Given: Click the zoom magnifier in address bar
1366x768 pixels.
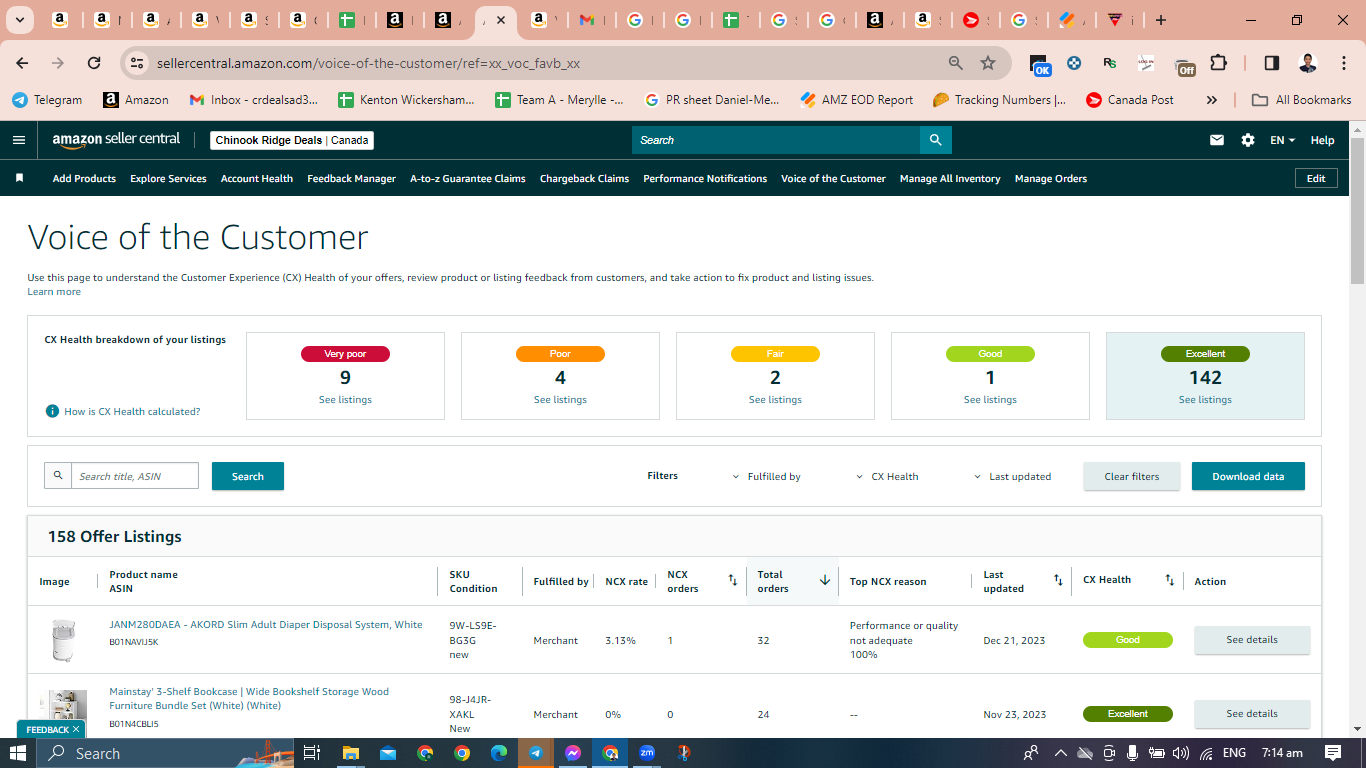Looking at the screenshot, I should (956, 63).
